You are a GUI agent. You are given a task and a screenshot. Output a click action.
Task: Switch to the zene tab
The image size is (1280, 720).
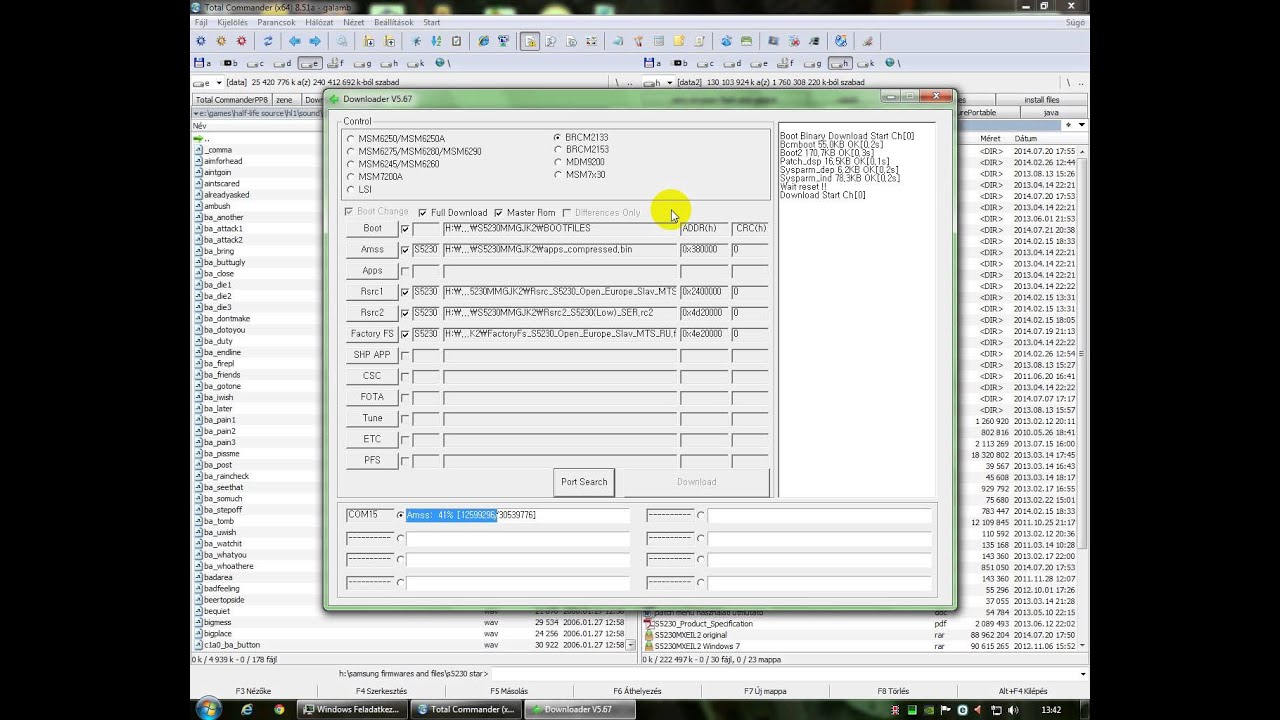(x=285, y=100)
